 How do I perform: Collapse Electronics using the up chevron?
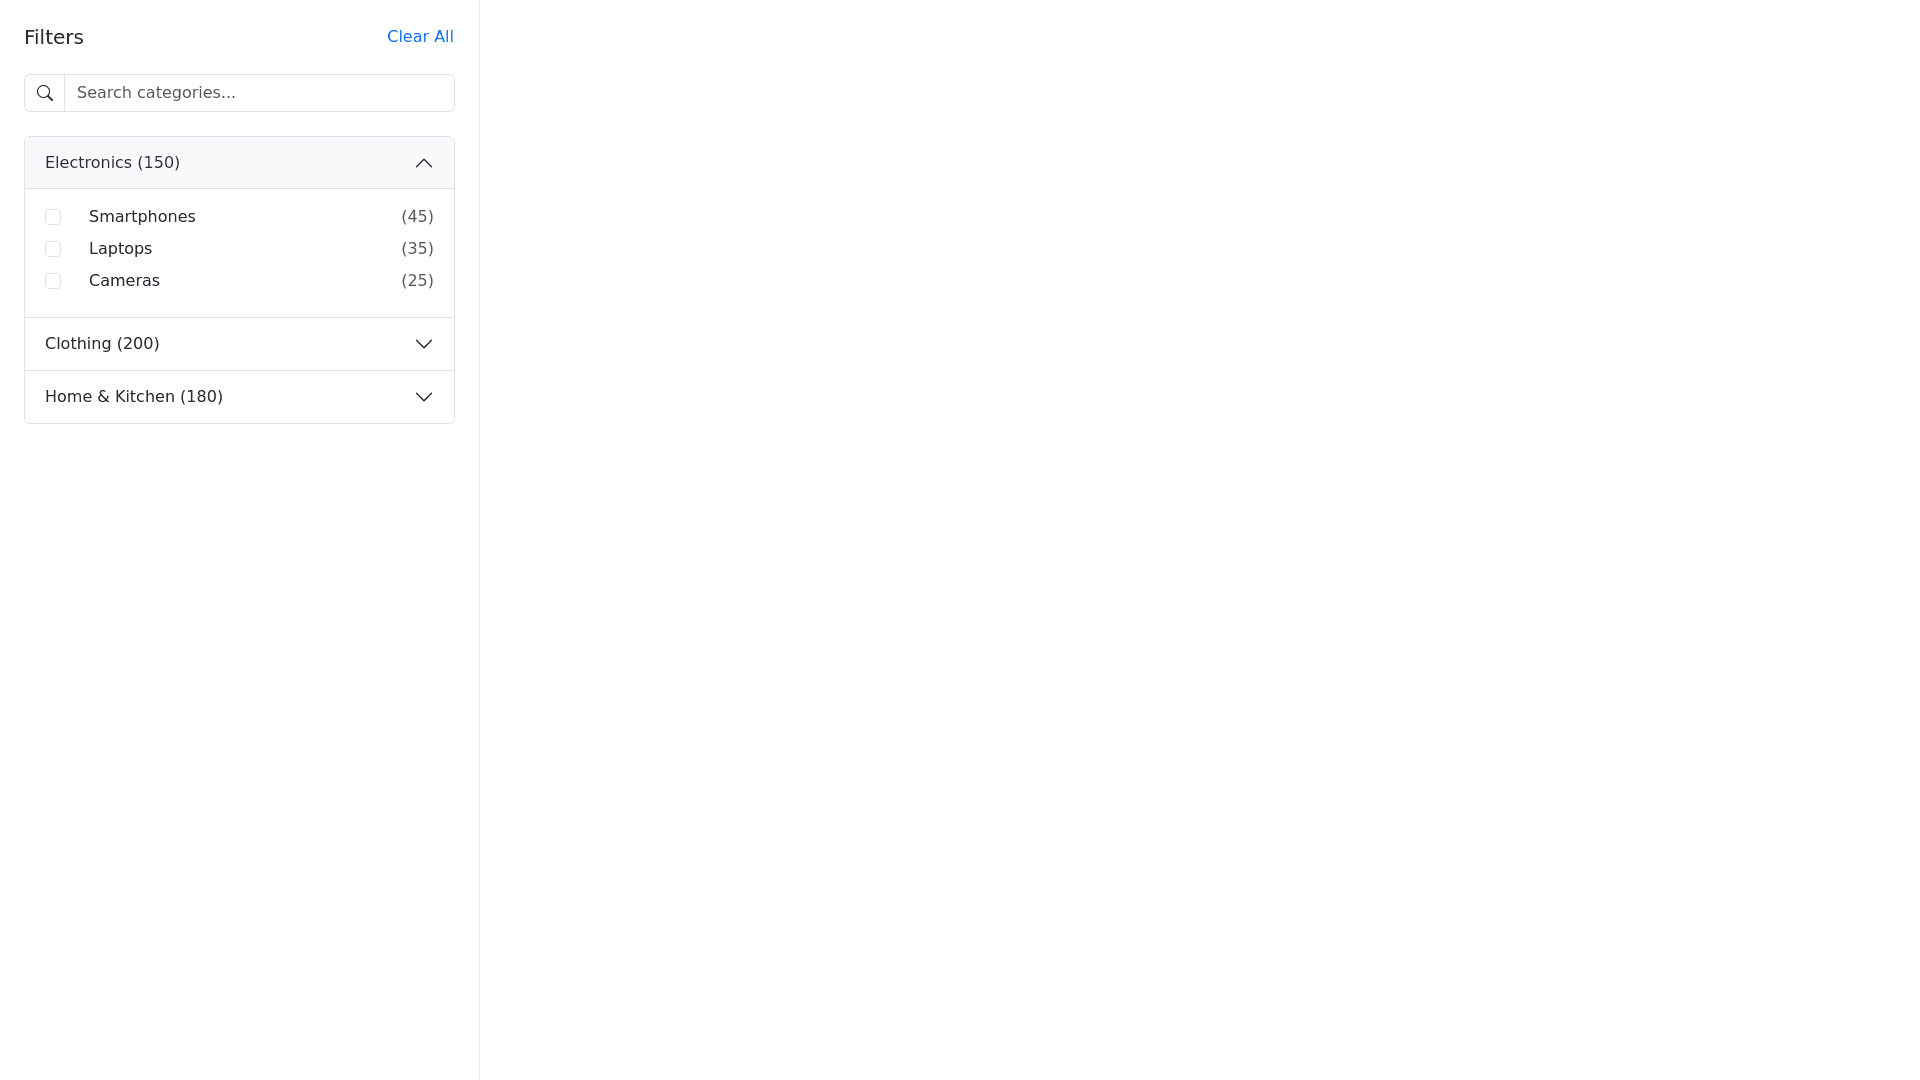[424, 163]
